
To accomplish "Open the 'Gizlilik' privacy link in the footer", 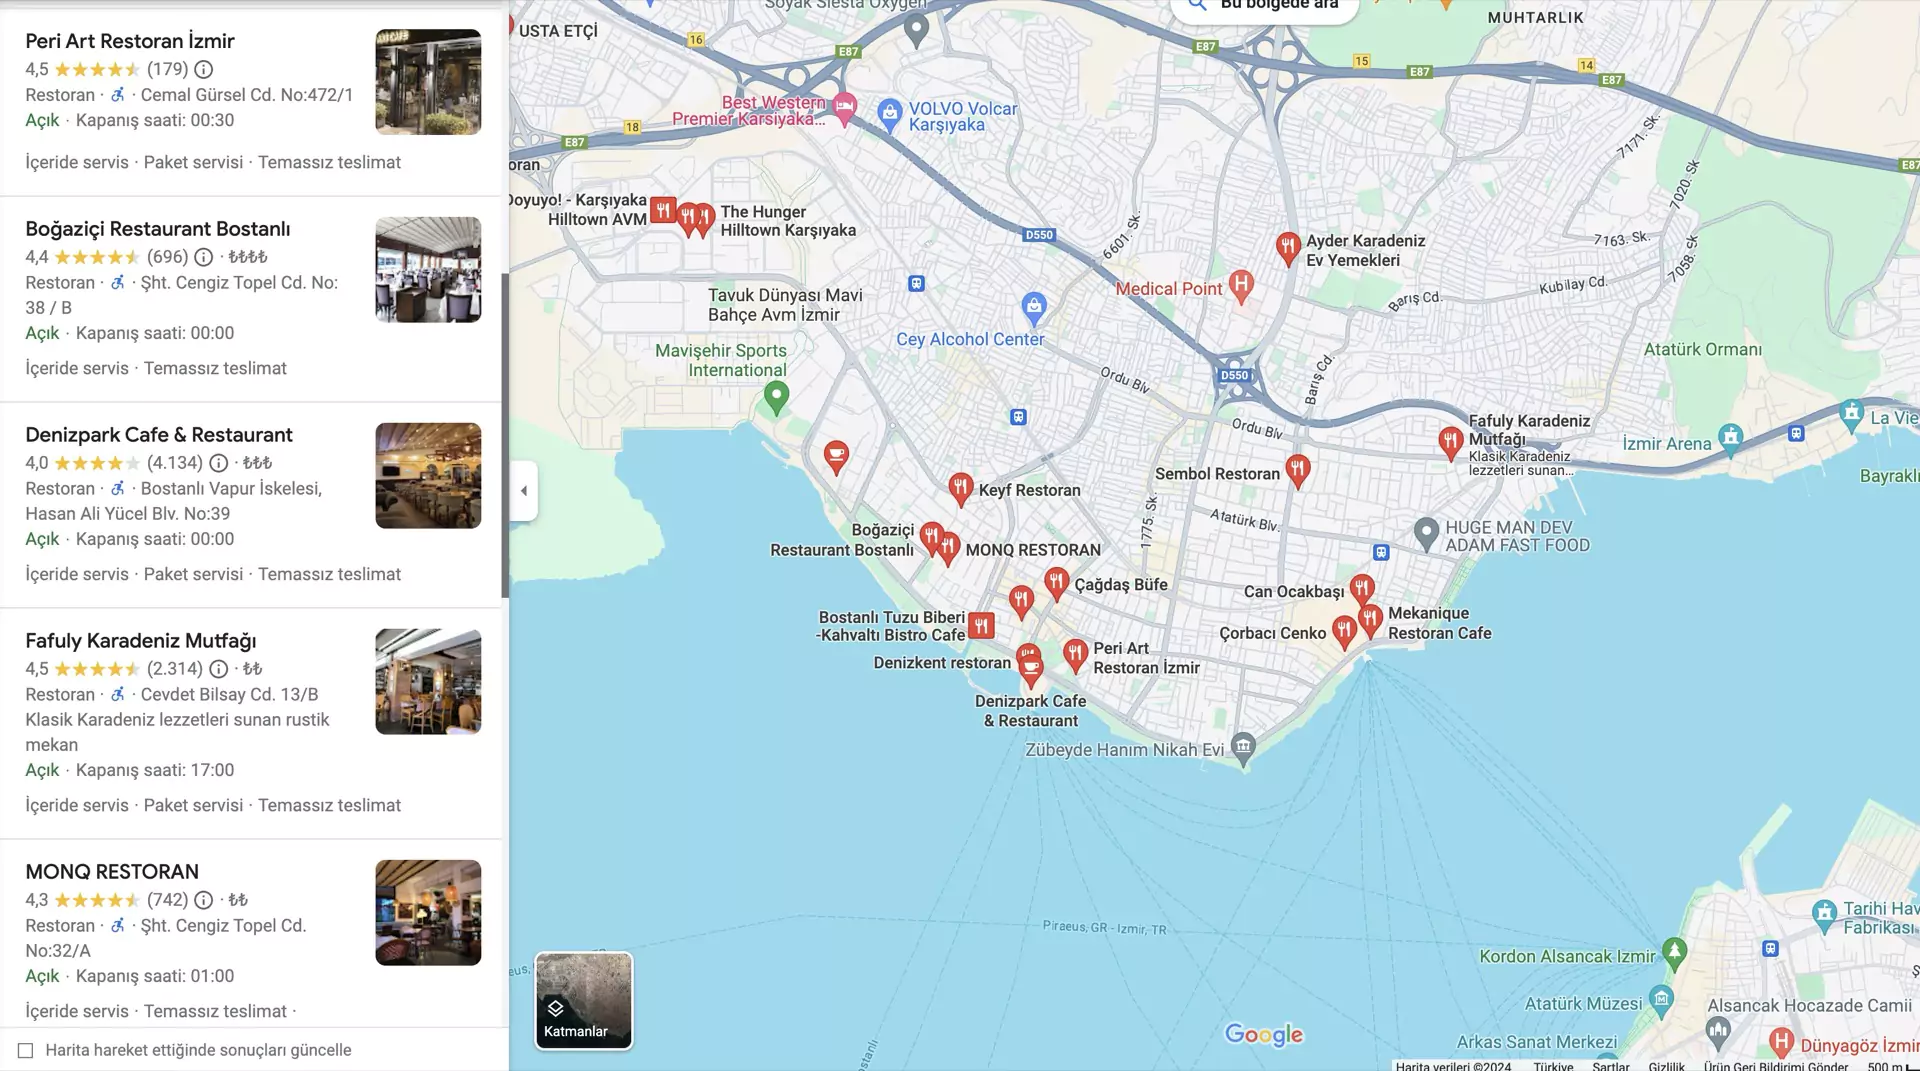I will (1666, 1066).
